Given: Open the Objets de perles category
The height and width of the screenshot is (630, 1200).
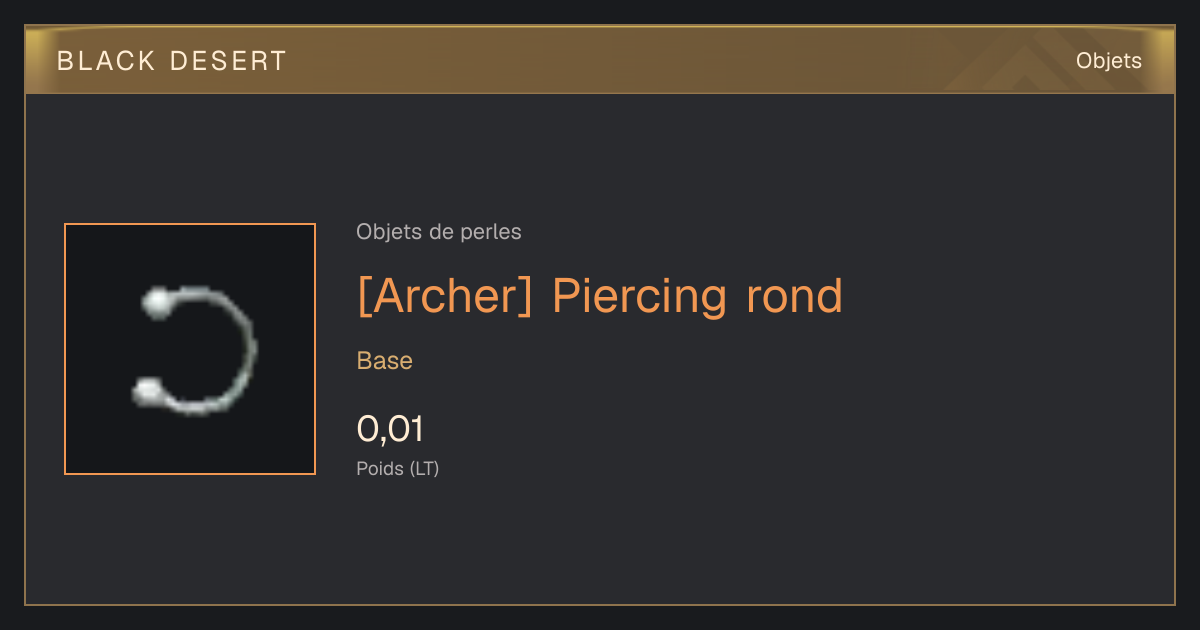Looking at the screenshot, I should click(x=439, y=232).
